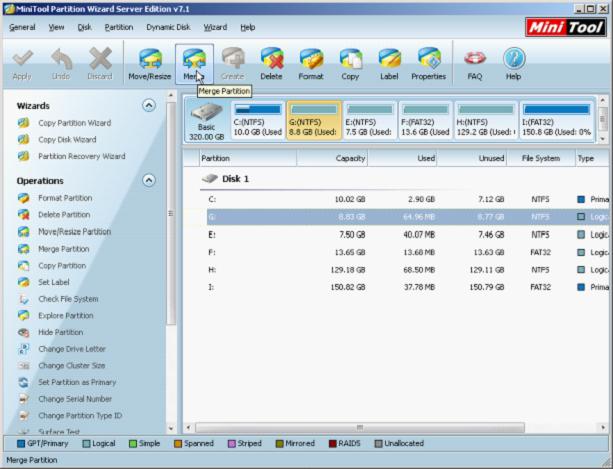This screenshot has height=469, width=613.
Task: Select F:(FAT32) block in disk map
Action: (x=425, y=120)
